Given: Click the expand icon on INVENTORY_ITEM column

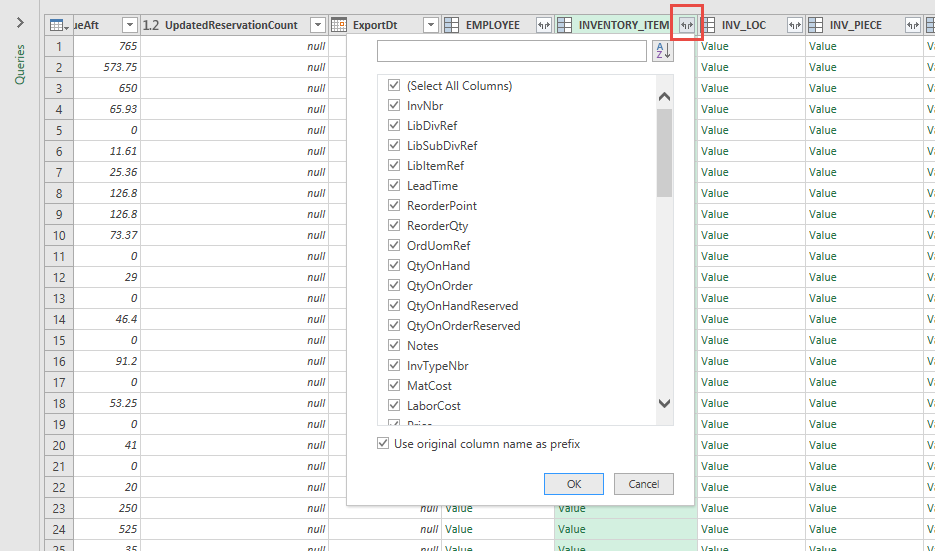Looking at the screenshot, I should pos(686,25).
